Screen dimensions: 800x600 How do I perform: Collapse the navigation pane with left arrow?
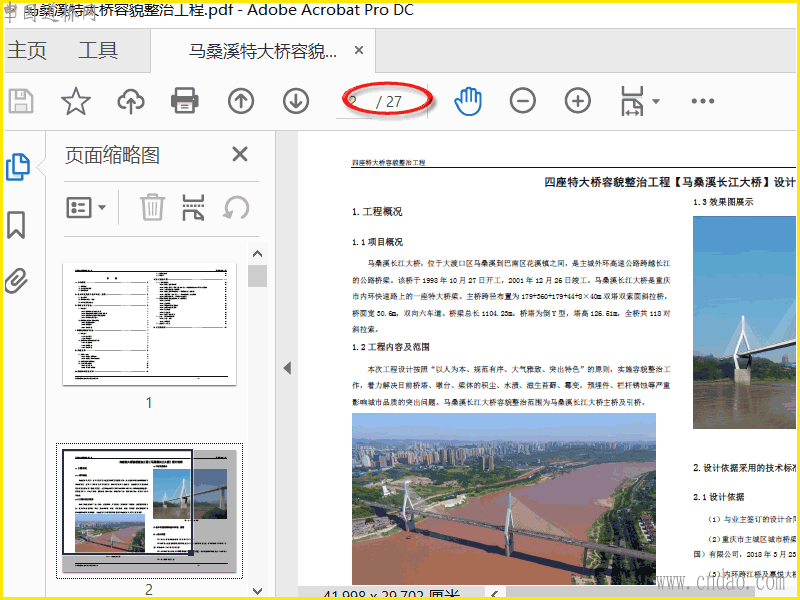click(x=287, y=368)
